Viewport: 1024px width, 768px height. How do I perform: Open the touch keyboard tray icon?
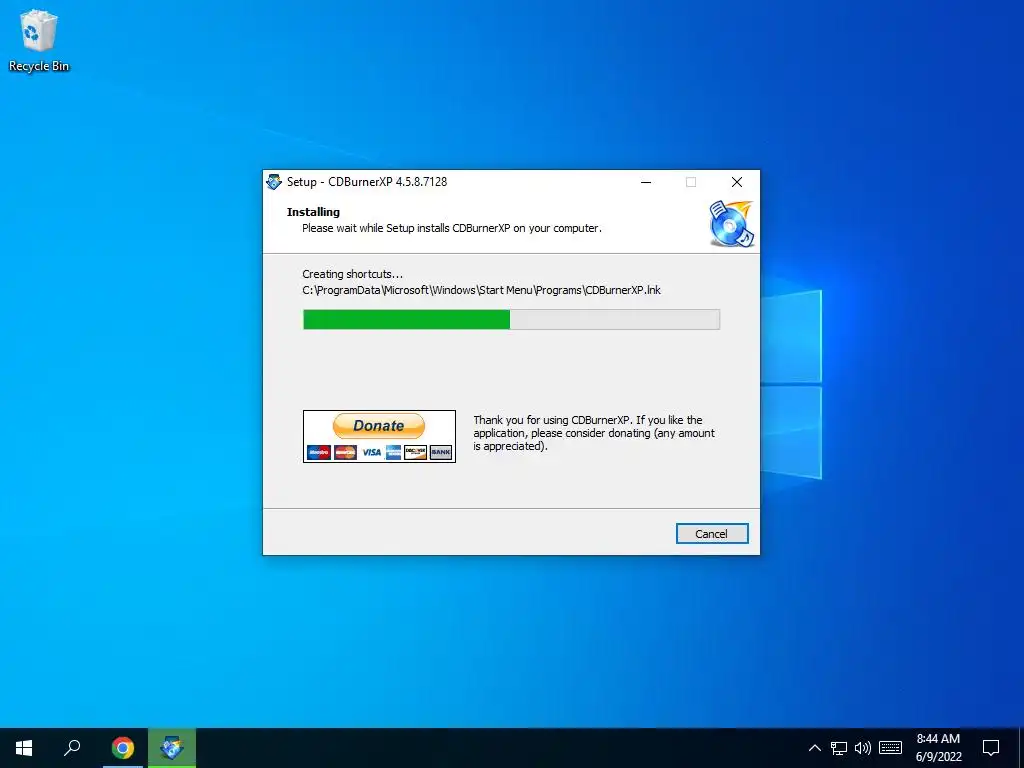point(890,748)
